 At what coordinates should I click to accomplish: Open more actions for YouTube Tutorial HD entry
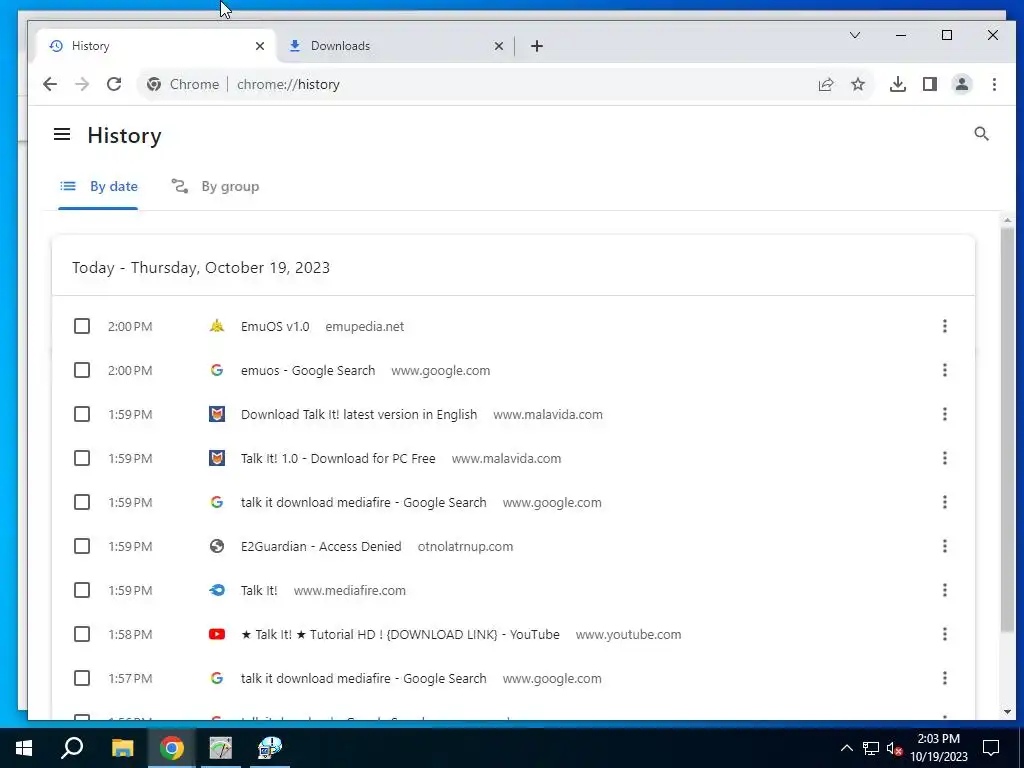tap(944, 634)
